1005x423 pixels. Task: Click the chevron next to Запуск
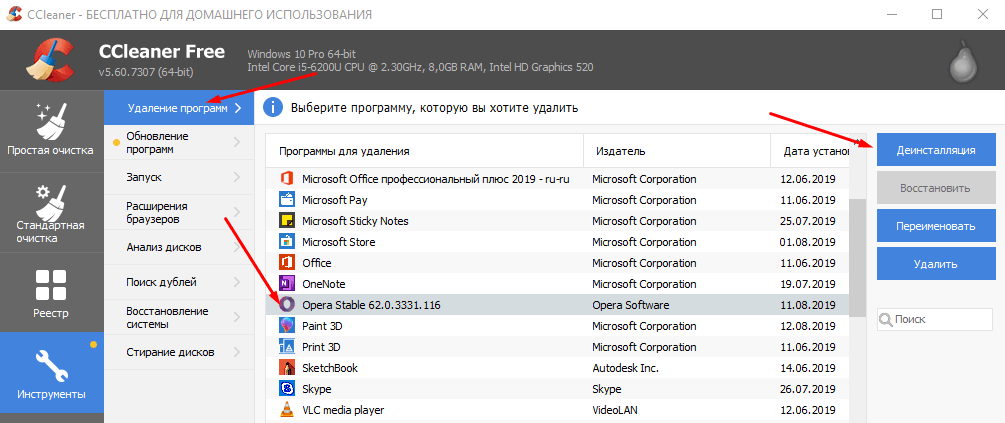coord(237,177)
